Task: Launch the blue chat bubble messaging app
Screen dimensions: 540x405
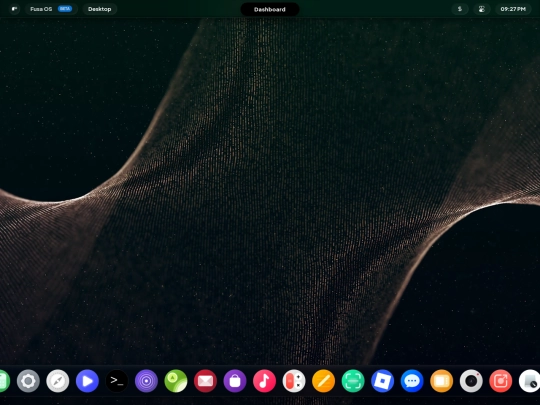Action: click(412, 381)
